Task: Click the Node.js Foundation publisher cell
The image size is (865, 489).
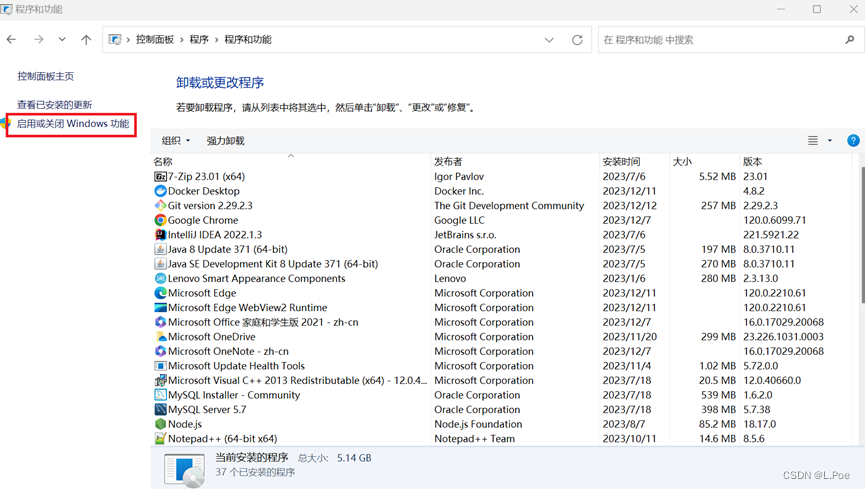Action: click(478, 424)
